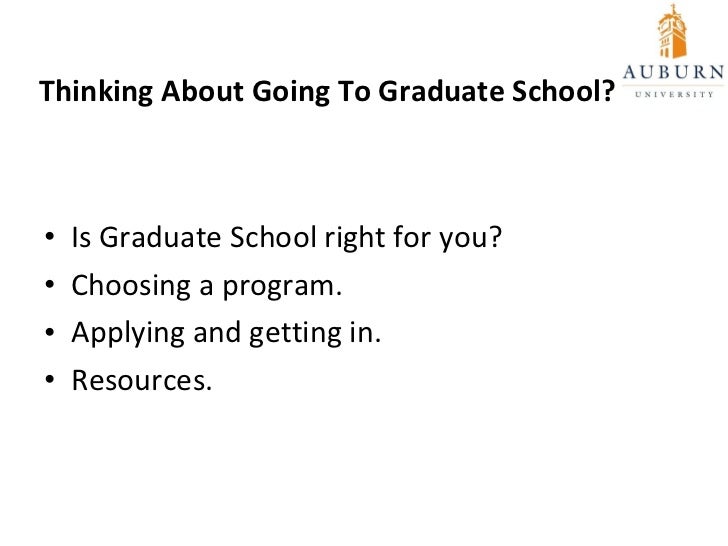Select the bullet dot before 'Resources'
728x546 pixels.
(x=50, y=380)
